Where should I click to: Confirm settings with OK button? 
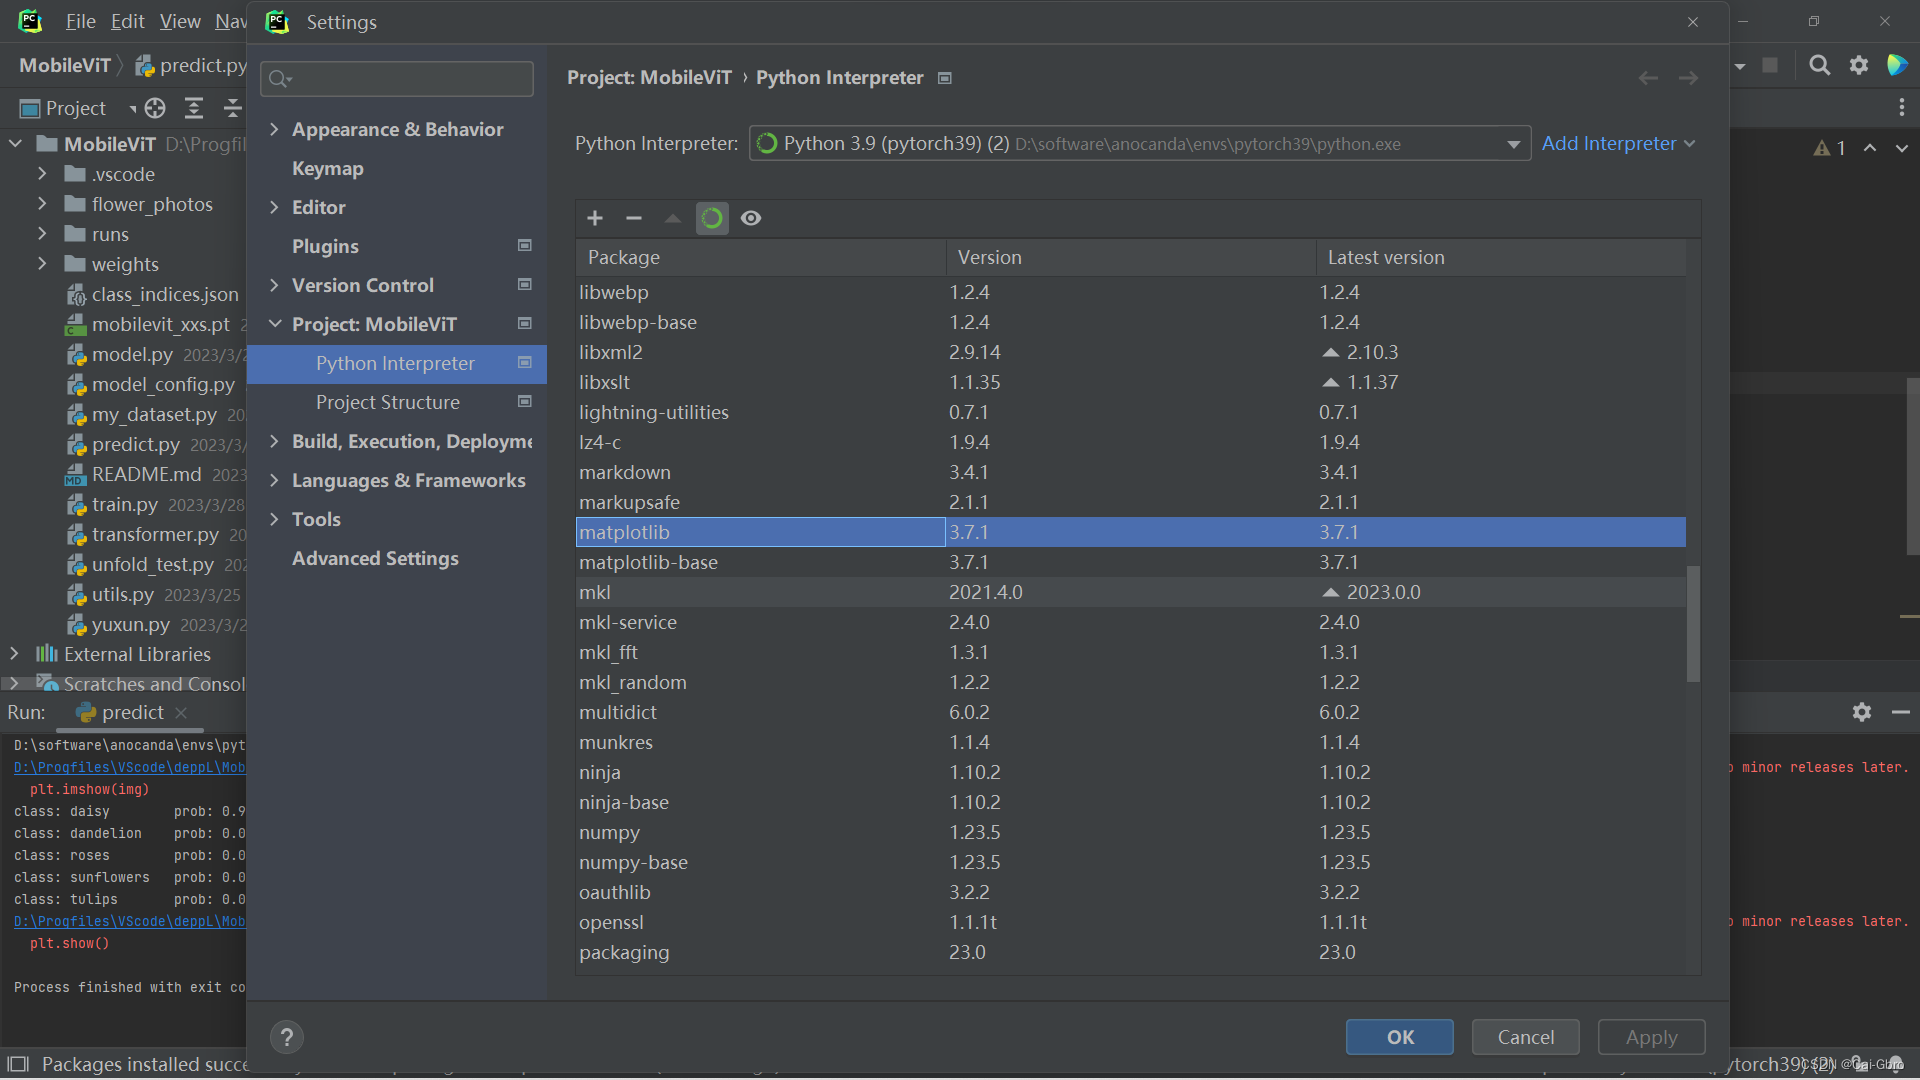(1399, 1037)
